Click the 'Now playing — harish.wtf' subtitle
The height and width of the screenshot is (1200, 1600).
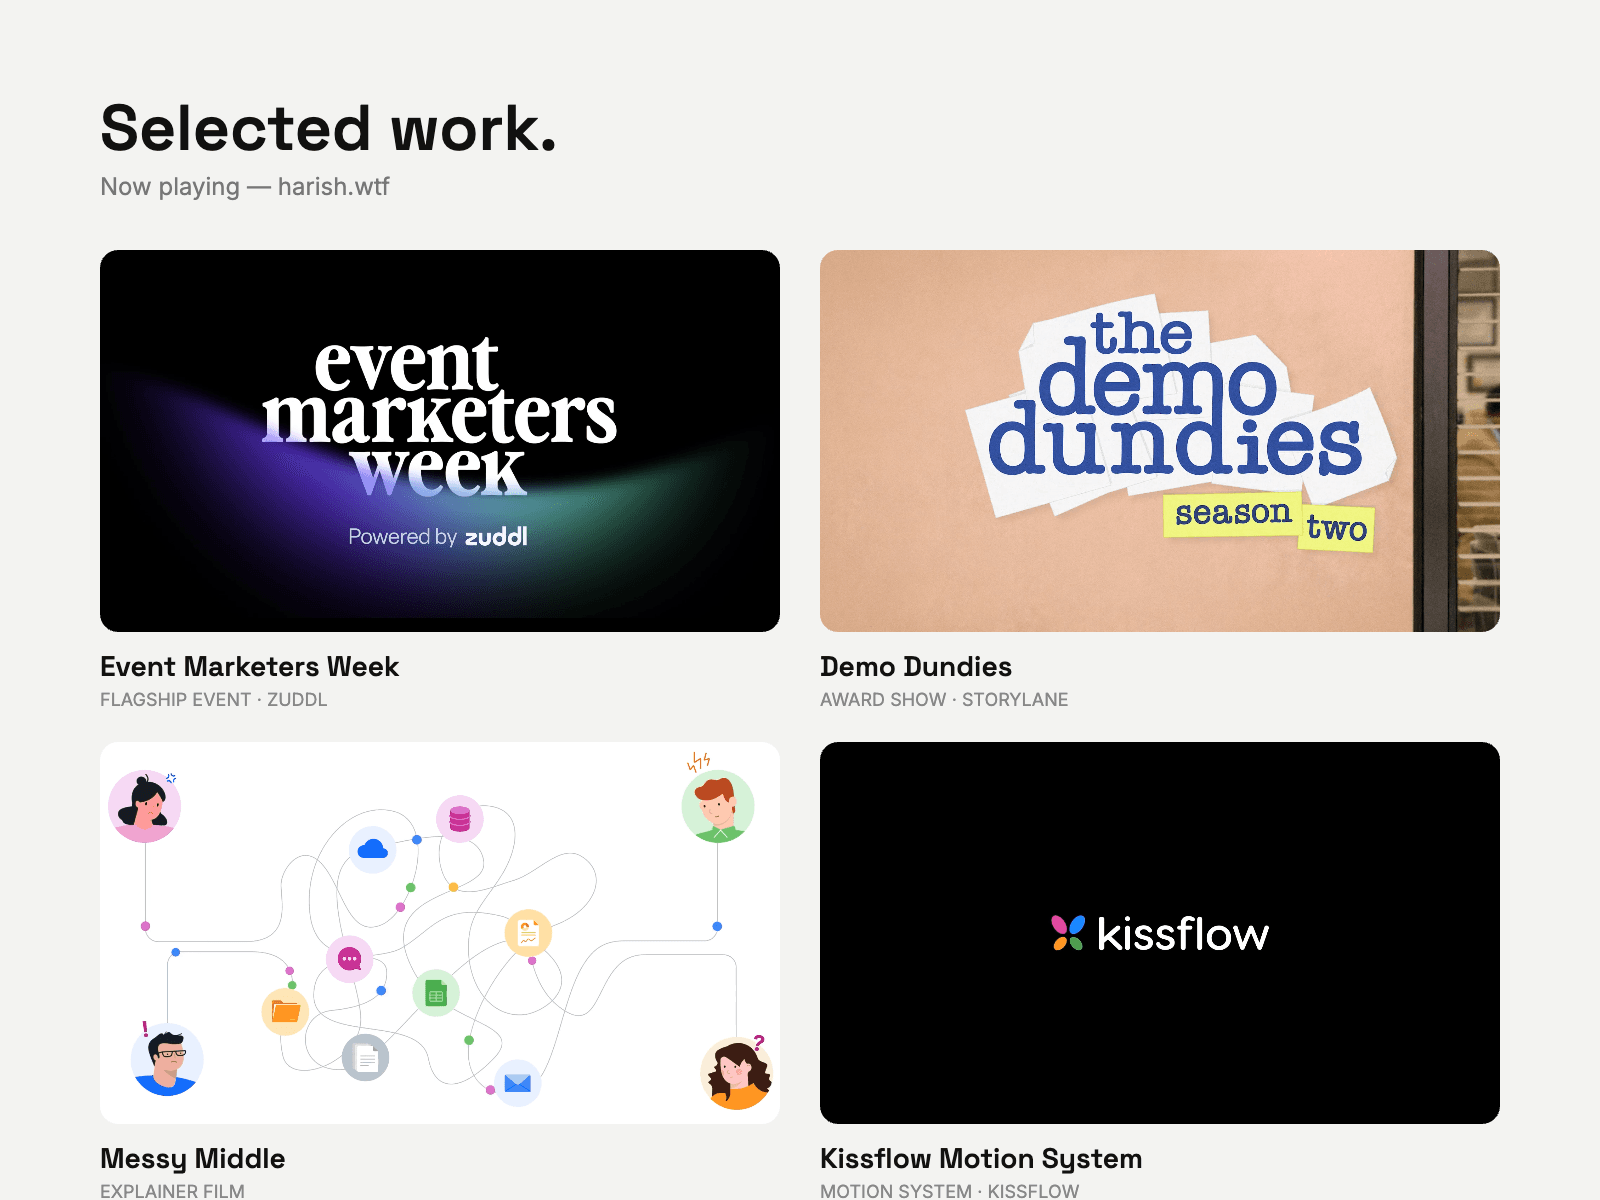click(245, 187)
